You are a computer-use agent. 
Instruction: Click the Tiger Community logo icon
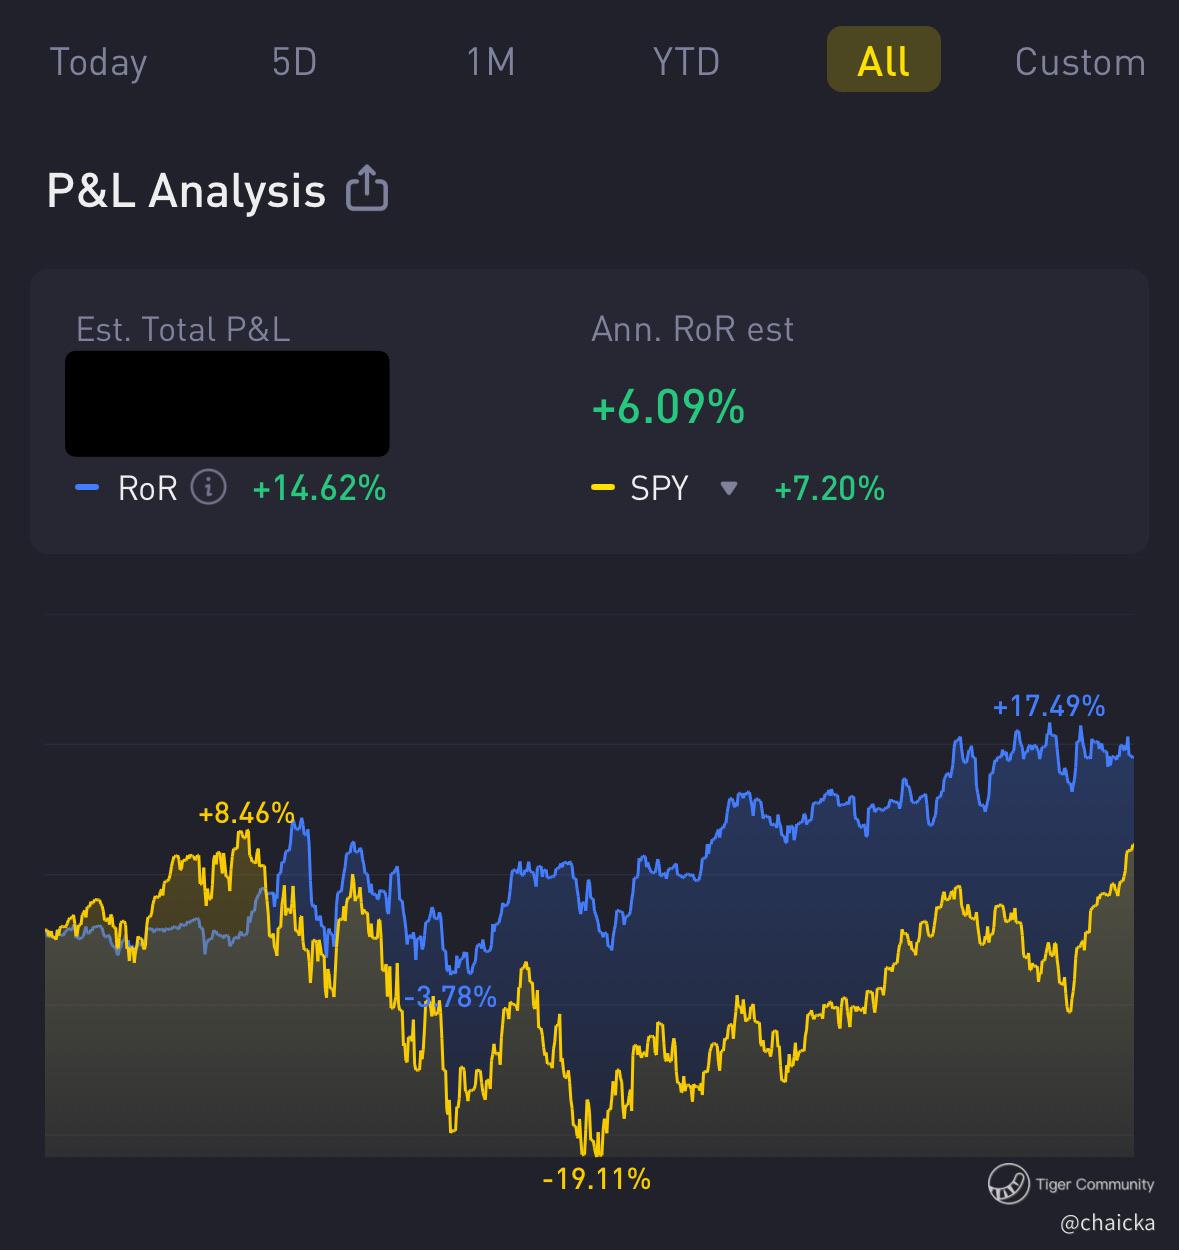(1008, 1184)
